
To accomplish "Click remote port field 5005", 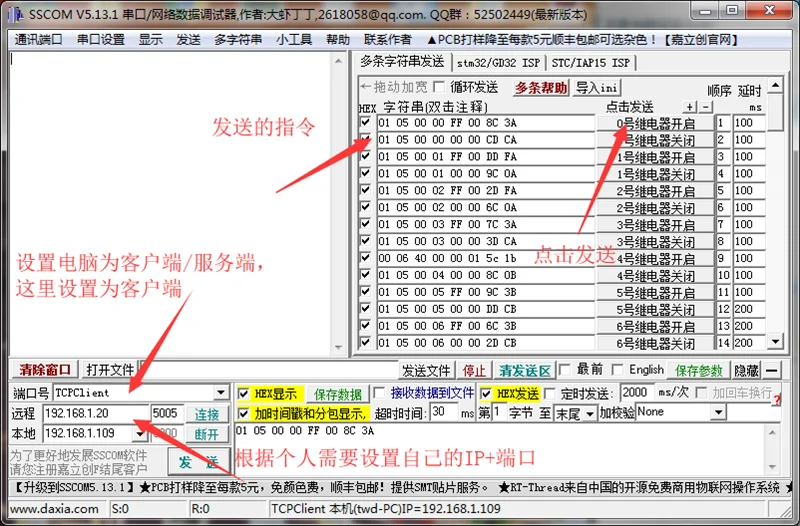I will point(167,413).
